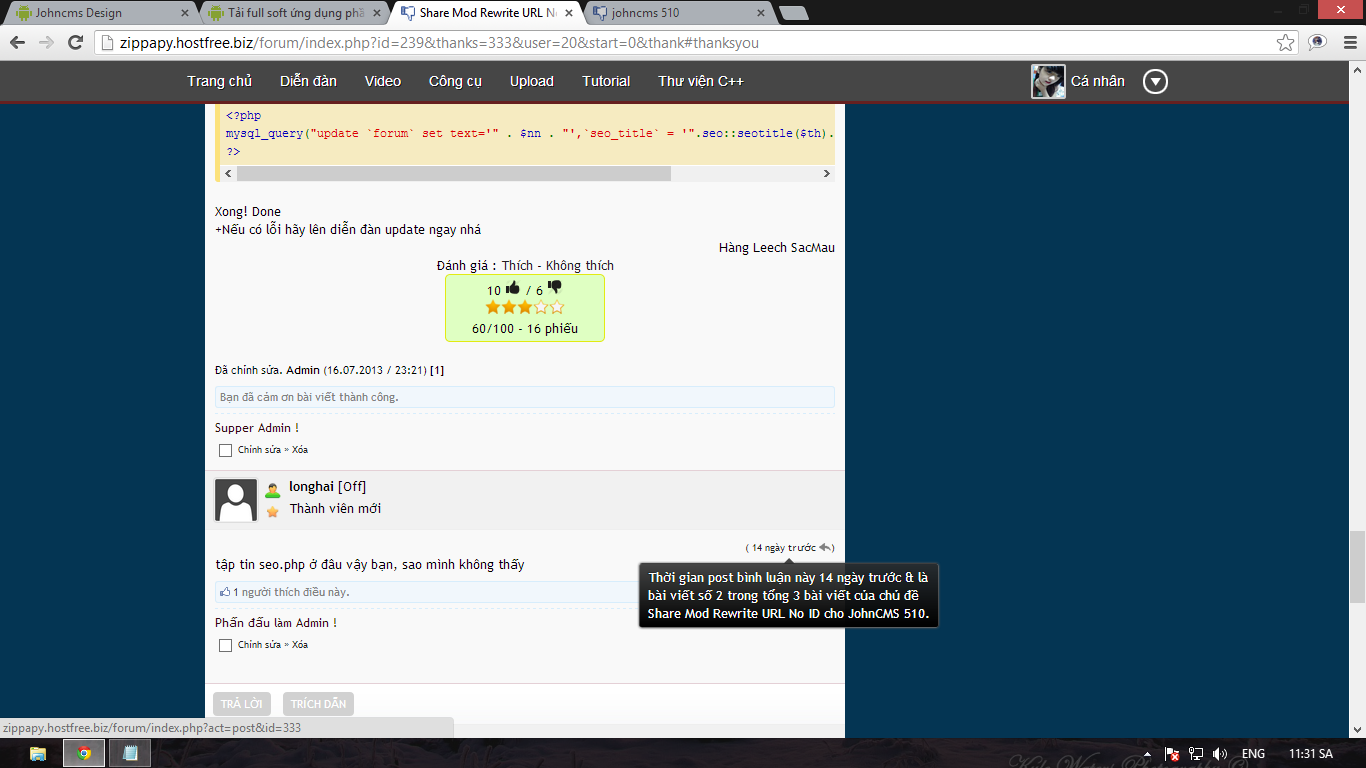This screenshot has height=768, width=1366.
Task: Close the Share Mod Rewrite URL tab
Action: coord(568,13)
